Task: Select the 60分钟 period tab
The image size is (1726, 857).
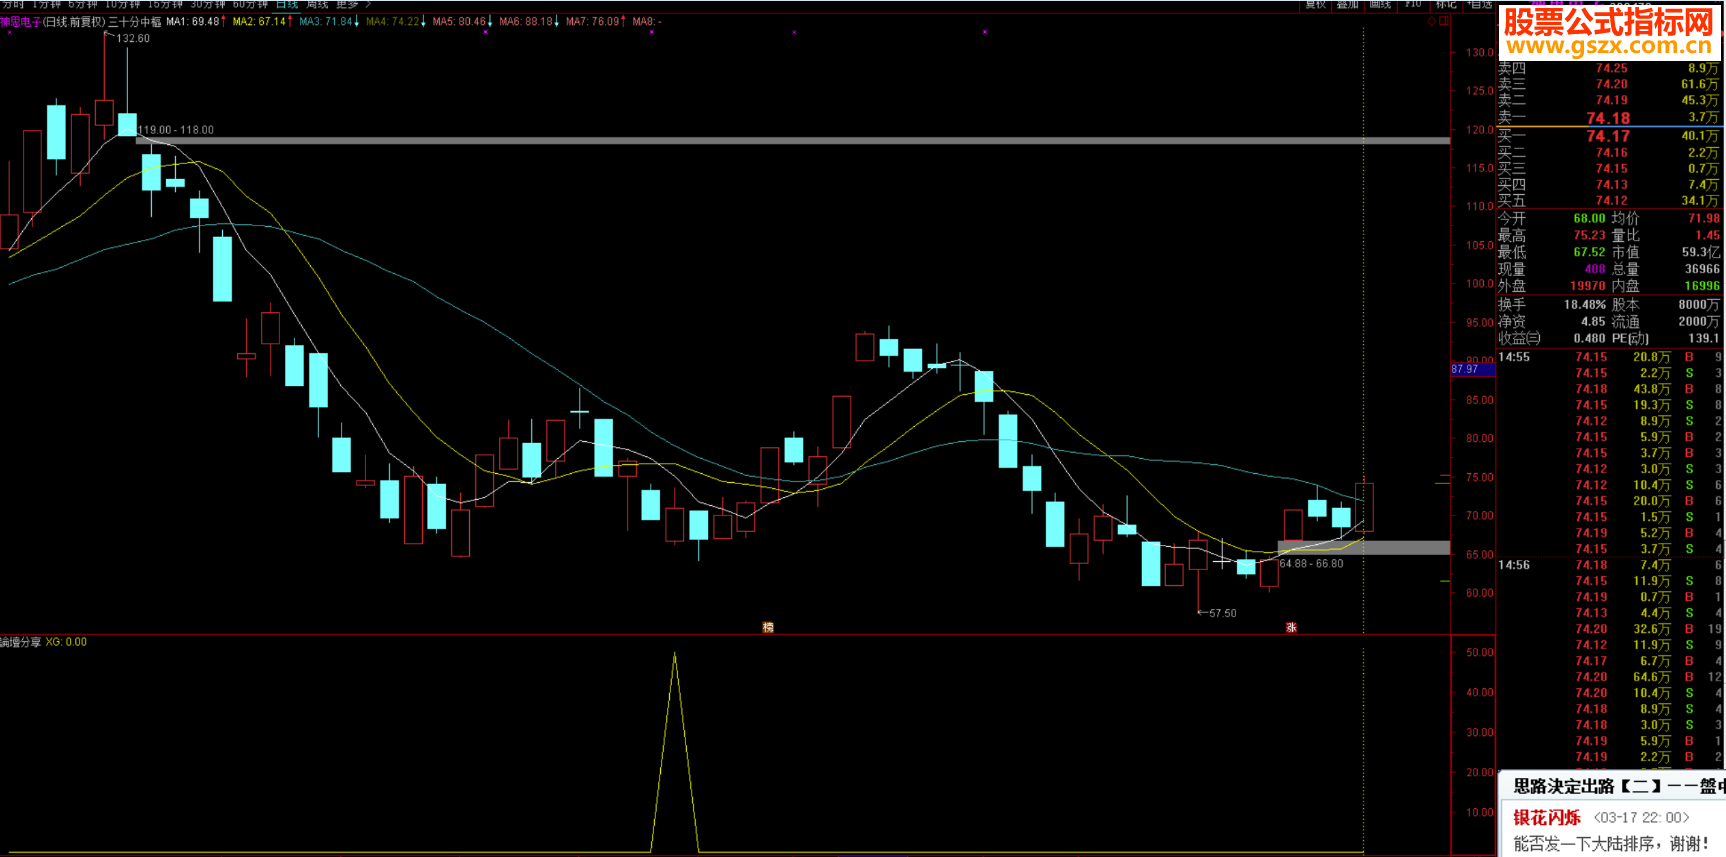Action: click(251, 4)
